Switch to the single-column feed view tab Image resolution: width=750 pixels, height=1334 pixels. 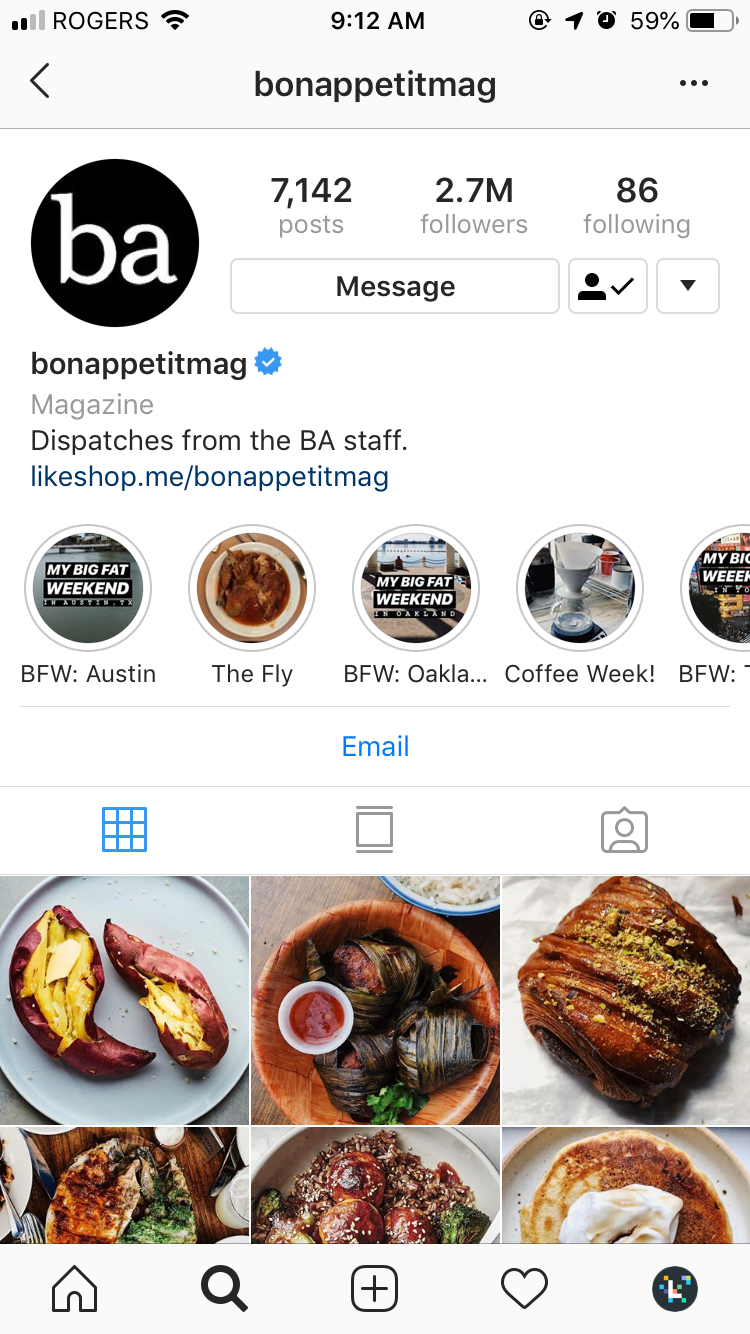pyautogui.click(x=375, y=830)
